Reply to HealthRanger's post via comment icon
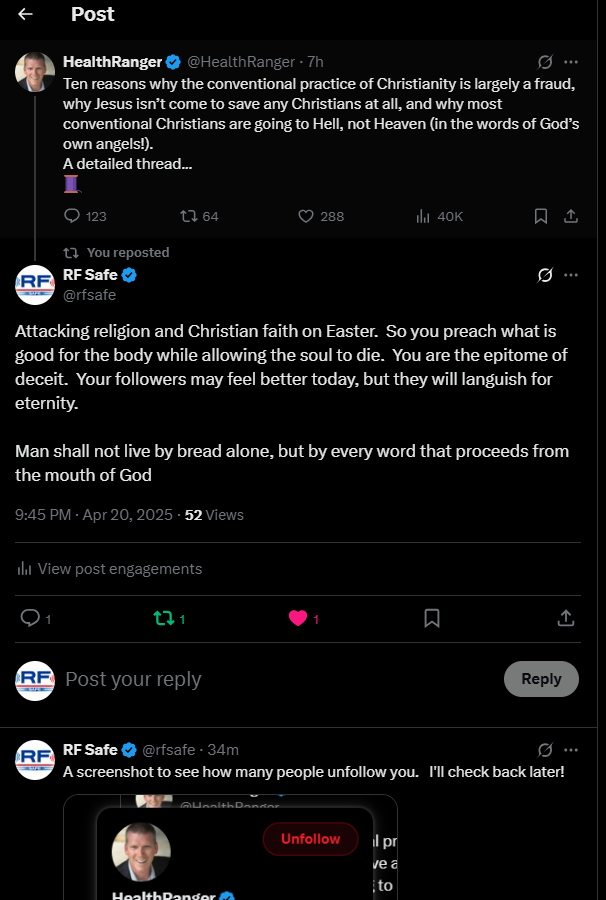 tap(72, 216)
